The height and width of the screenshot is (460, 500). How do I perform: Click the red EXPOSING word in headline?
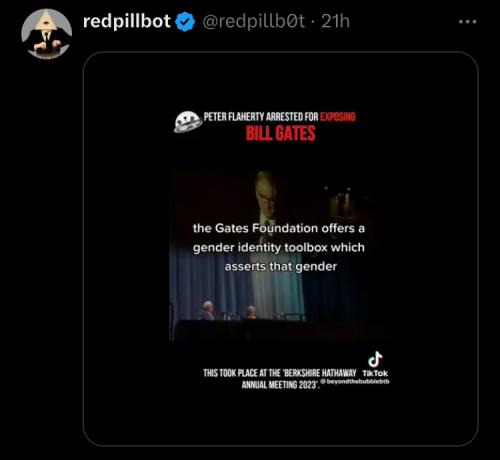point(338,117)
